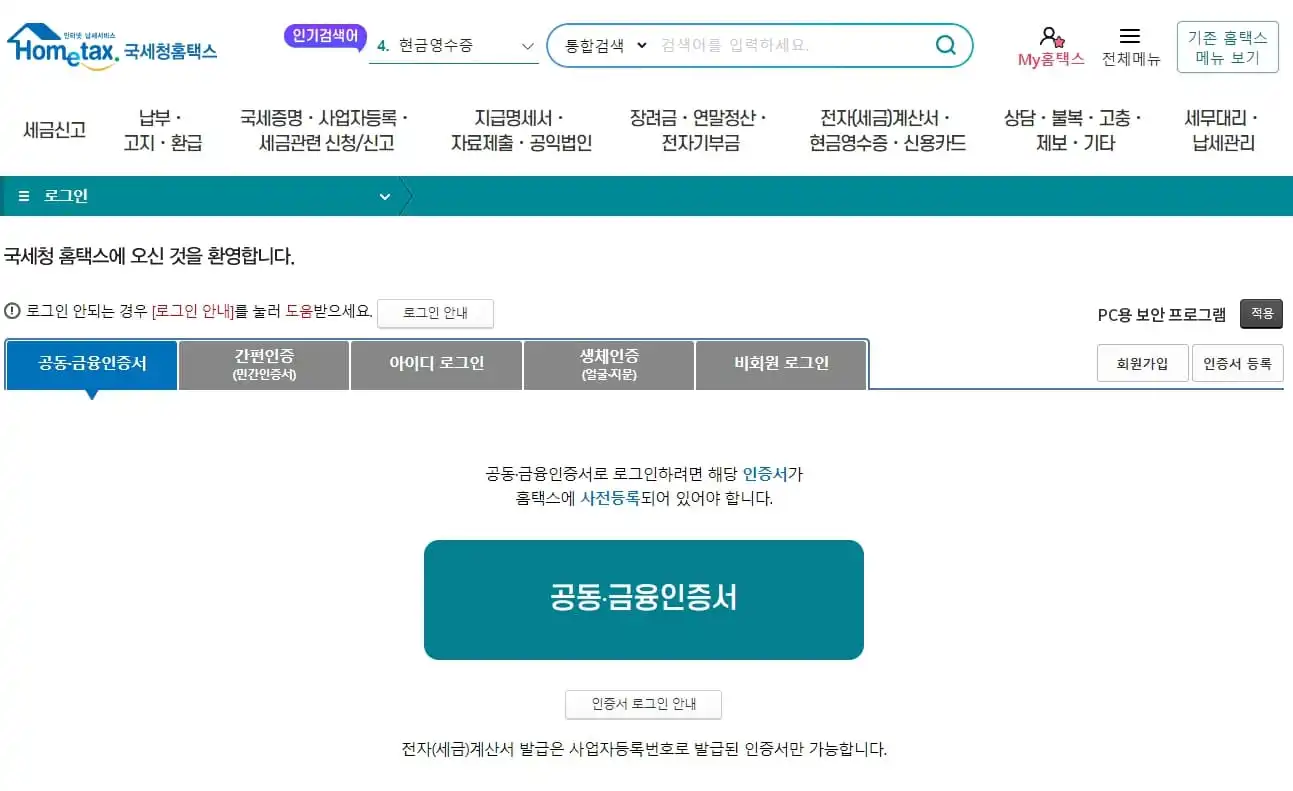Click the search magnifier icon

pyautogui.click(x=944, y=45)
